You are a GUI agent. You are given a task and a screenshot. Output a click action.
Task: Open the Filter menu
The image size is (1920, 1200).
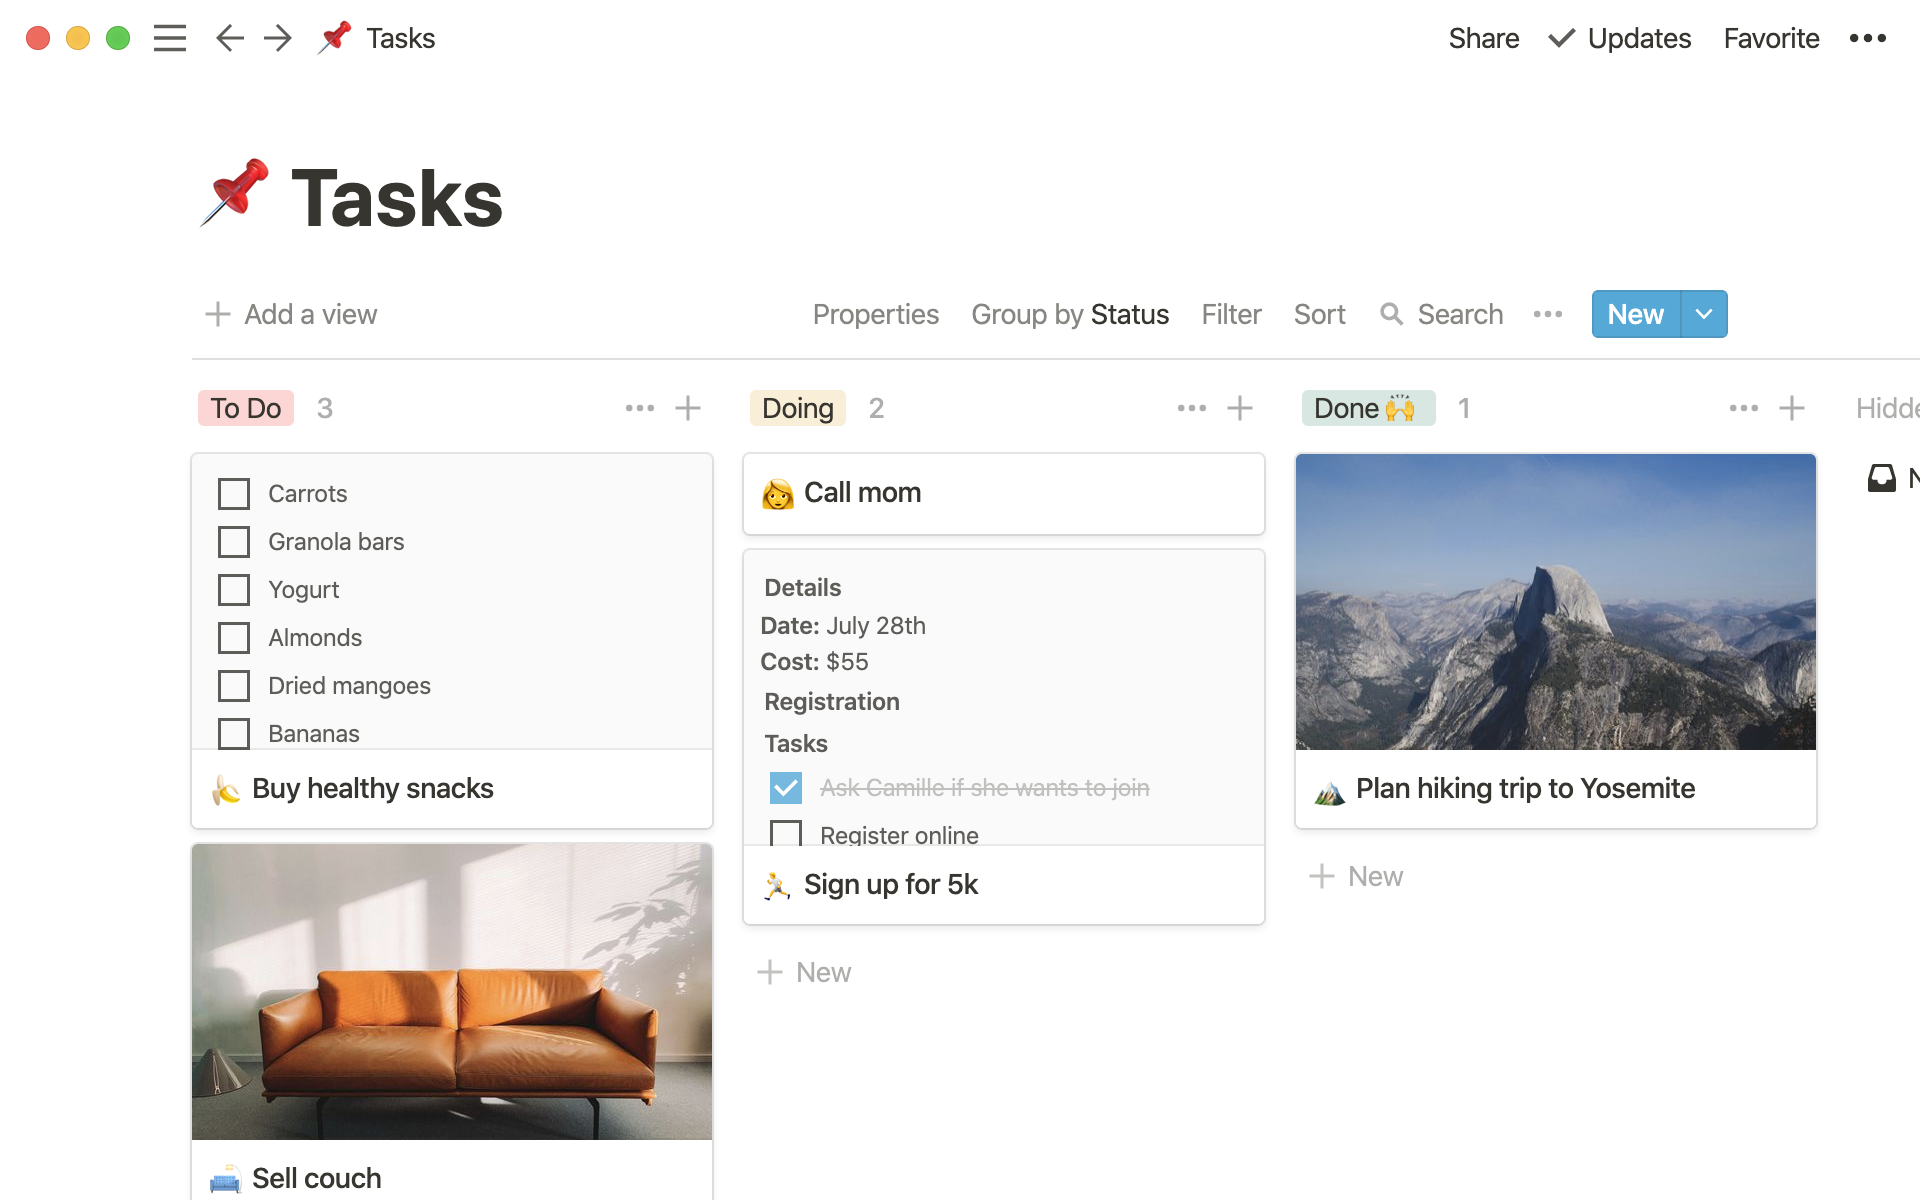(1231, 314)
